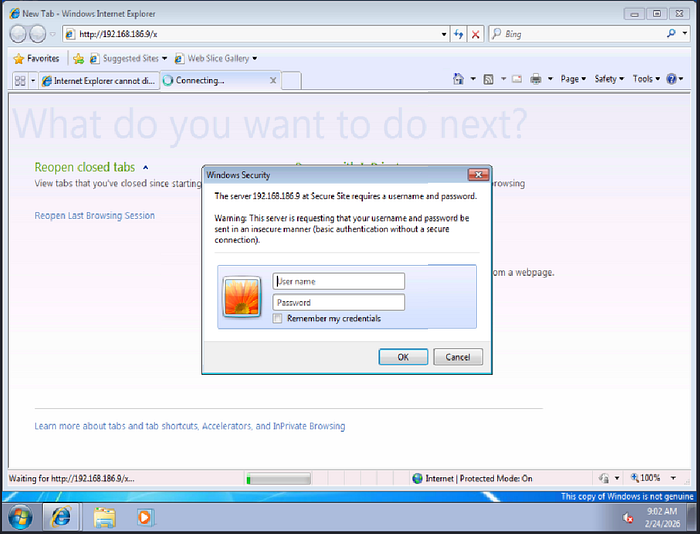
Task: Open a new blank tab button
Action: 292,81
